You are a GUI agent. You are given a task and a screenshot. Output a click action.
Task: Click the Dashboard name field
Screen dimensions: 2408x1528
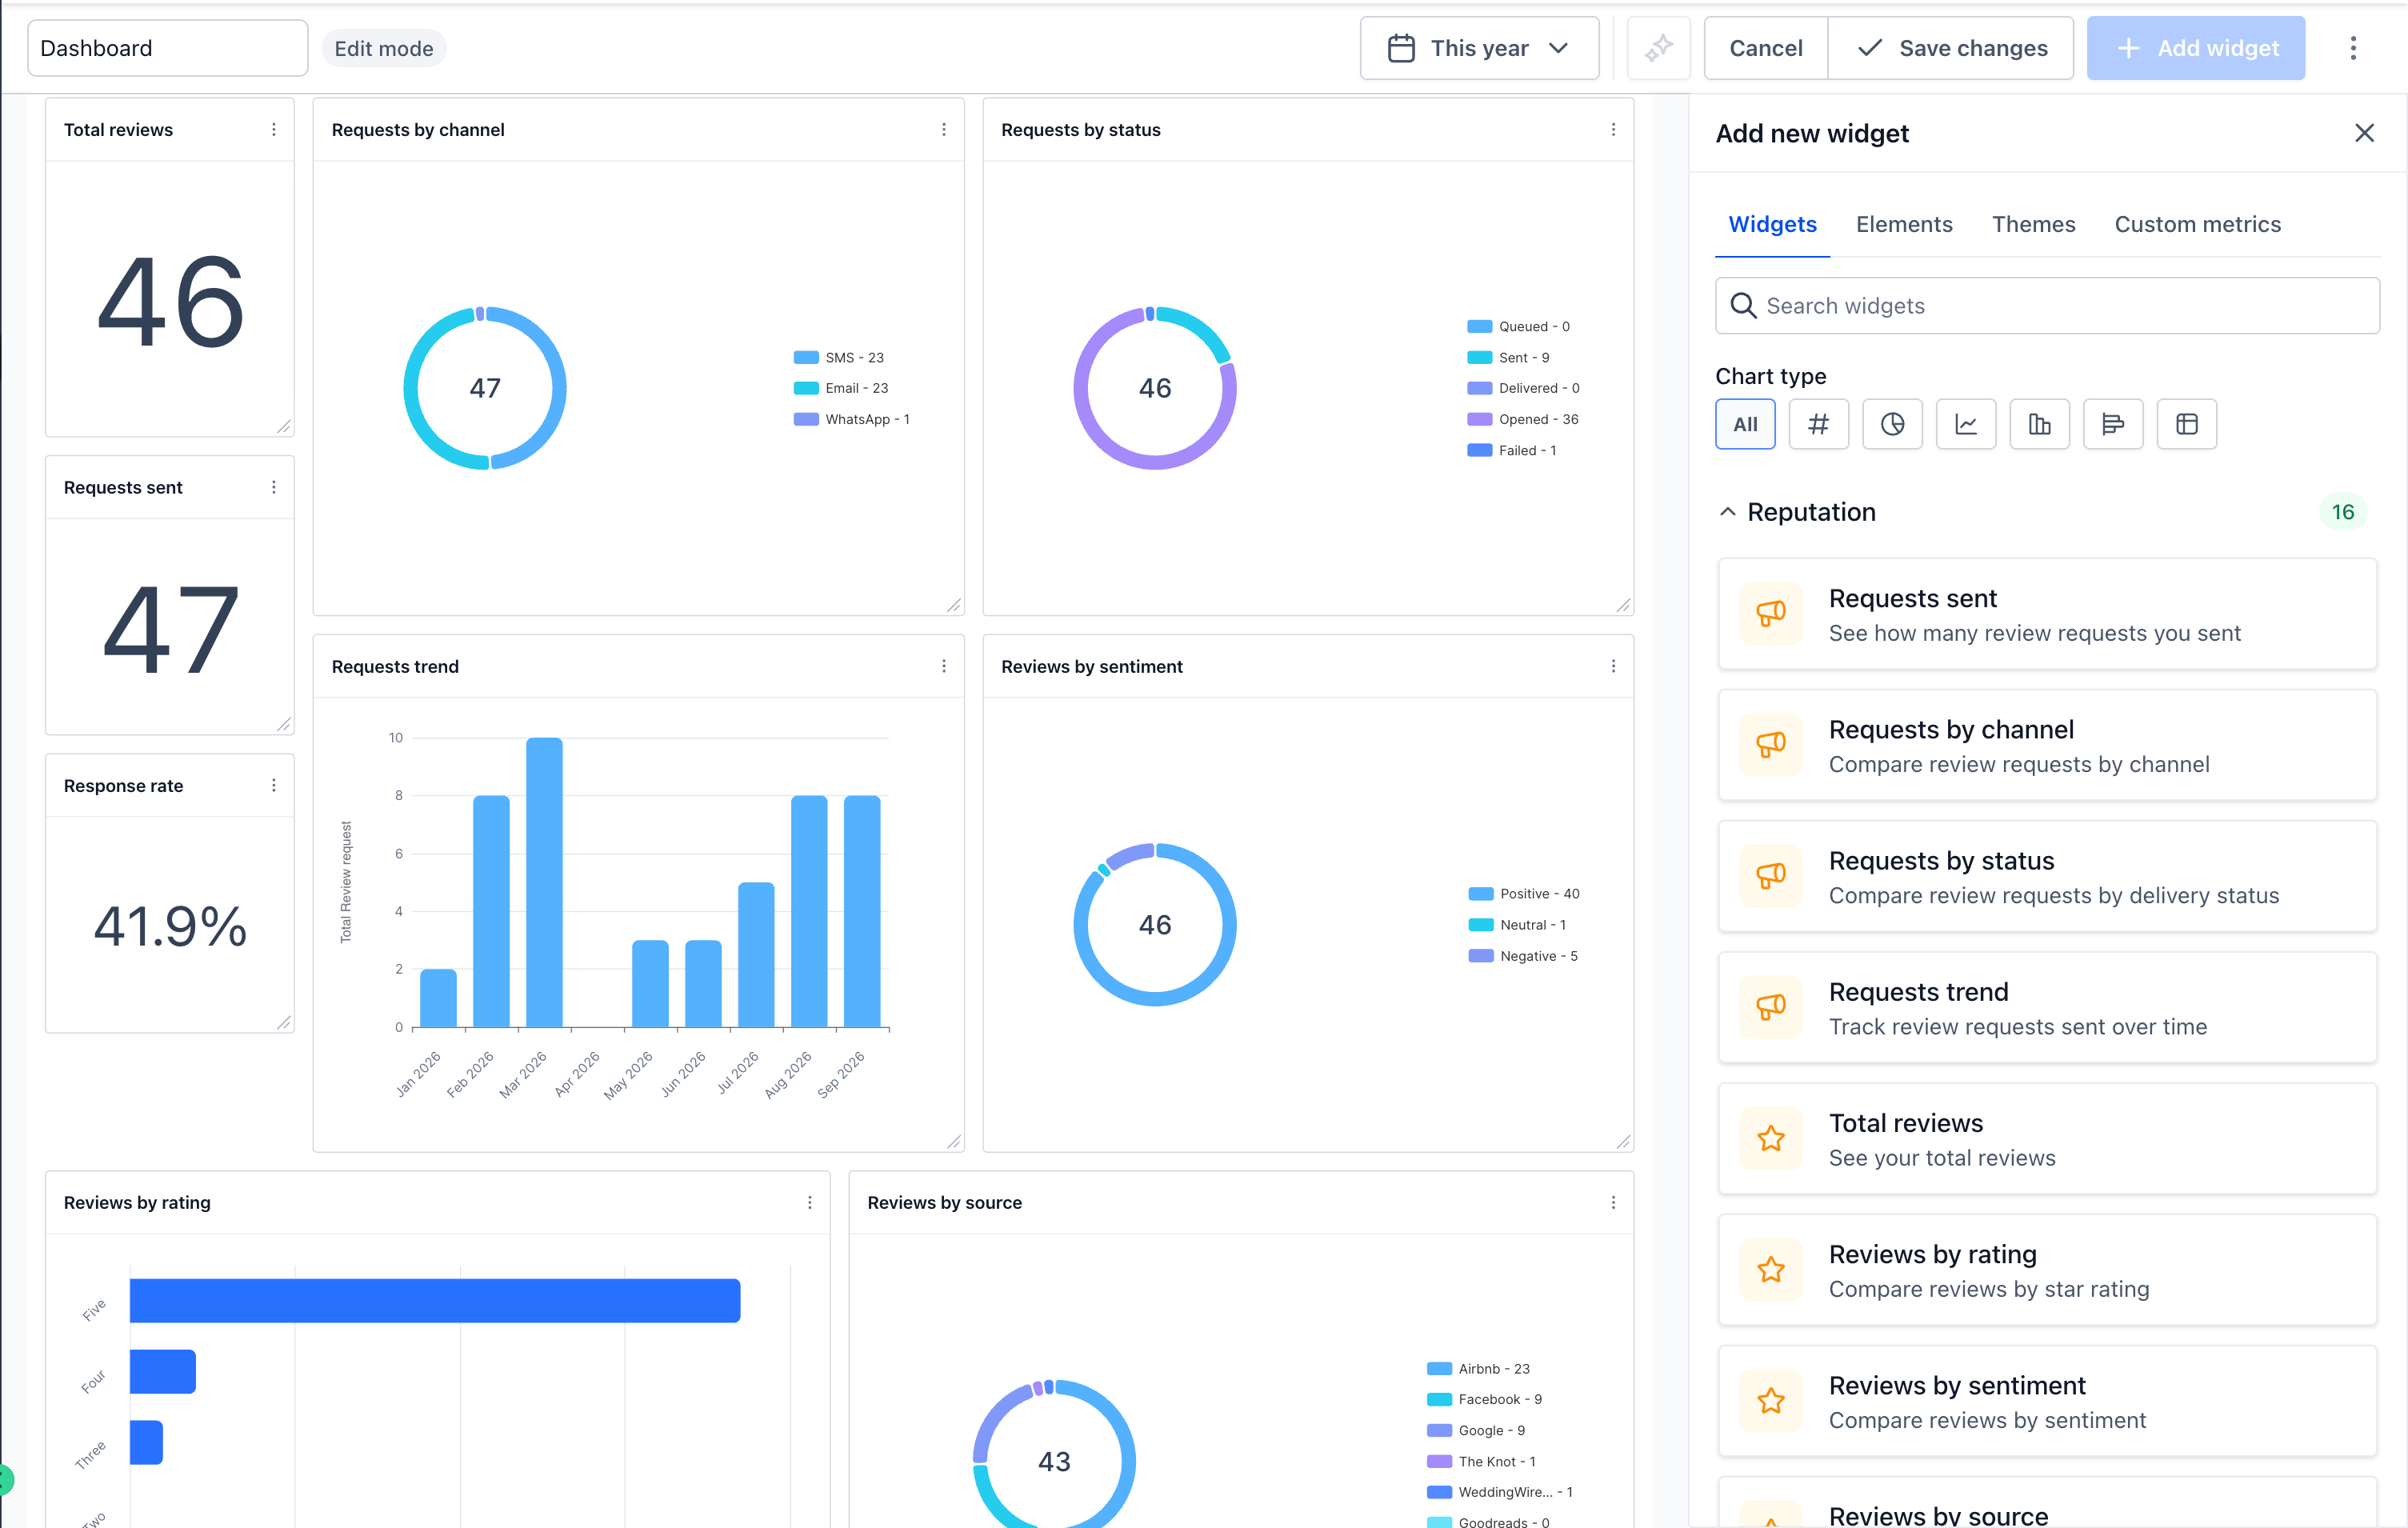(168, 48)
